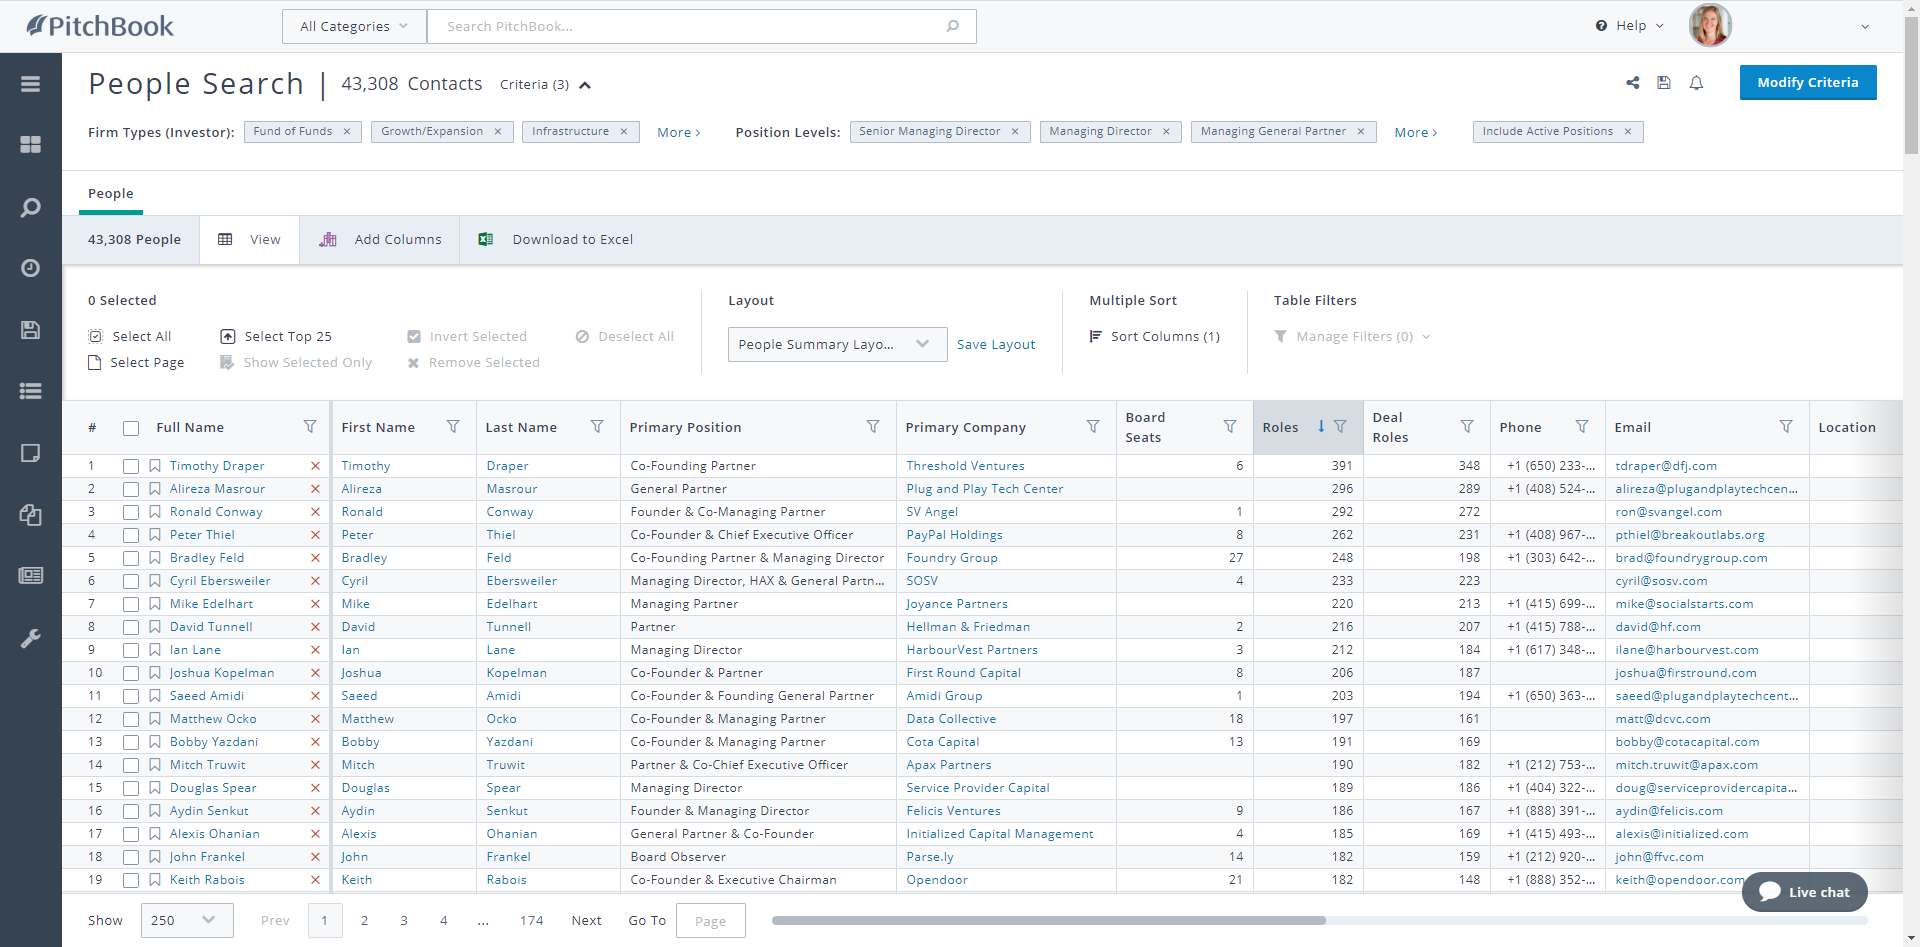
Task: Check the box for Alireza Masrour
Action: point(131,489)
